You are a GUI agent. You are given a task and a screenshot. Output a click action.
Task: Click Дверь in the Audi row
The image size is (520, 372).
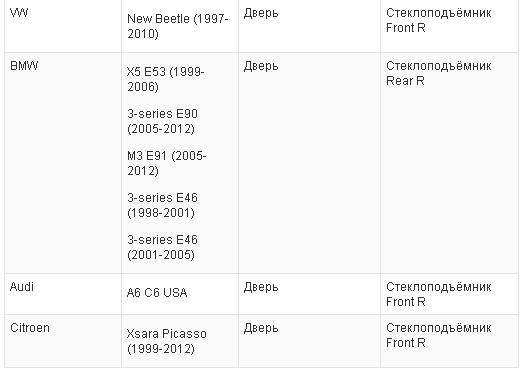click(x=261, y=287)
